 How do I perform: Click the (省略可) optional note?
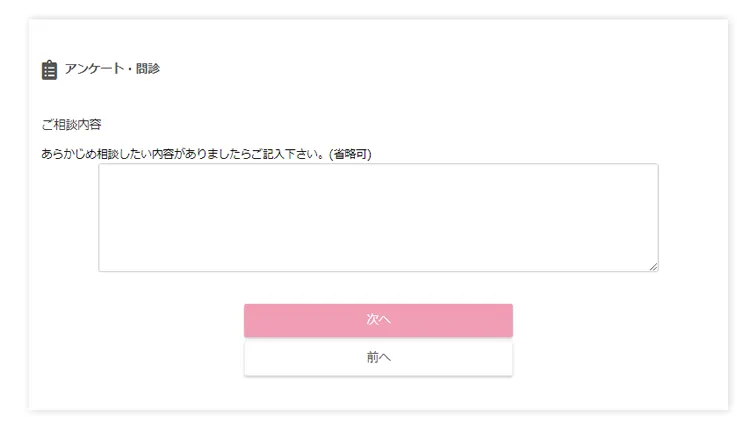[x=350, y=154]
